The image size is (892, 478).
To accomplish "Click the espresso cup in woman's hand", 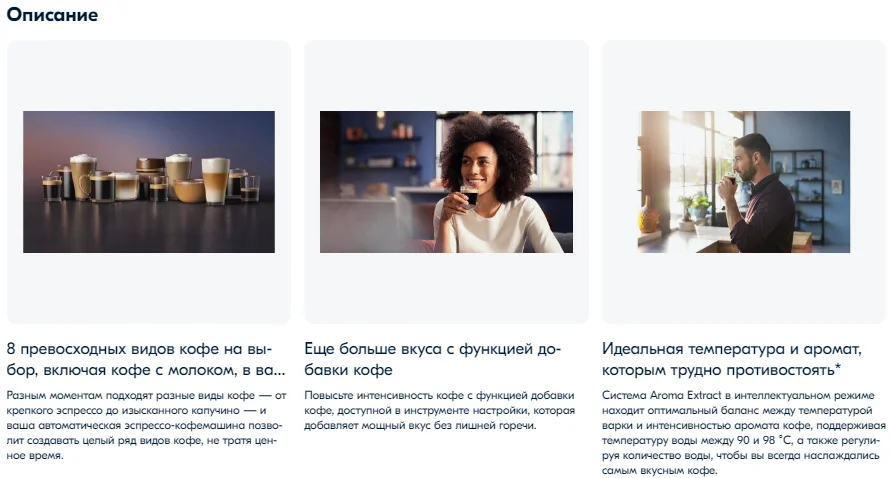I will (x=469, y=195).
